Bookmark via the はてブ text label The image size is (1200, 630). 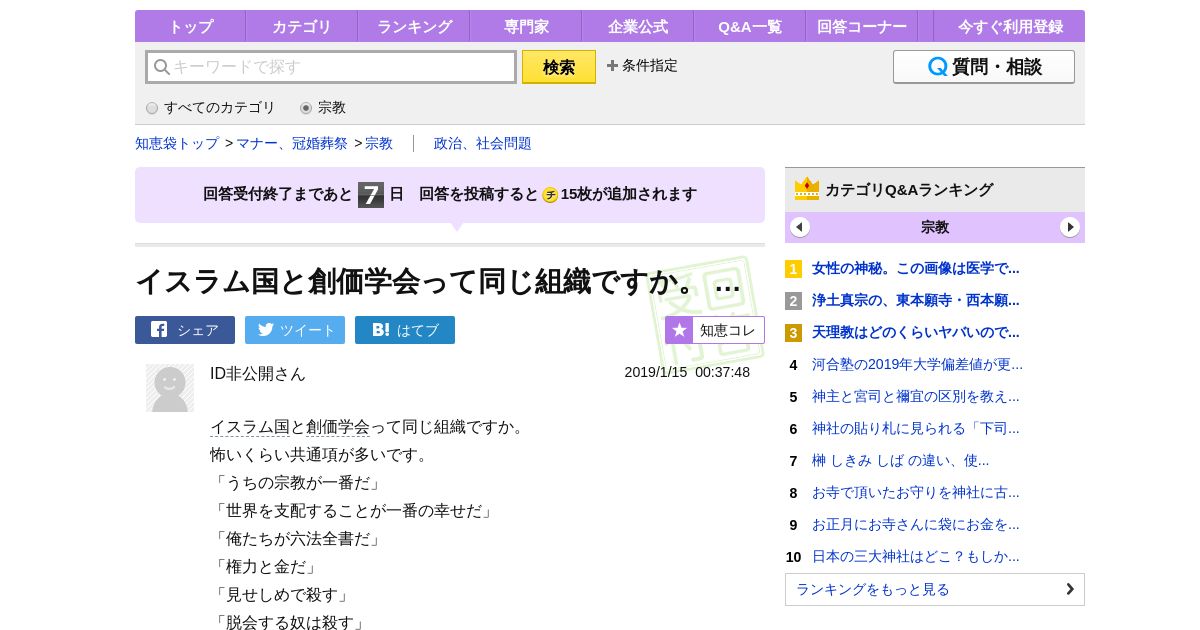[418, 330]
